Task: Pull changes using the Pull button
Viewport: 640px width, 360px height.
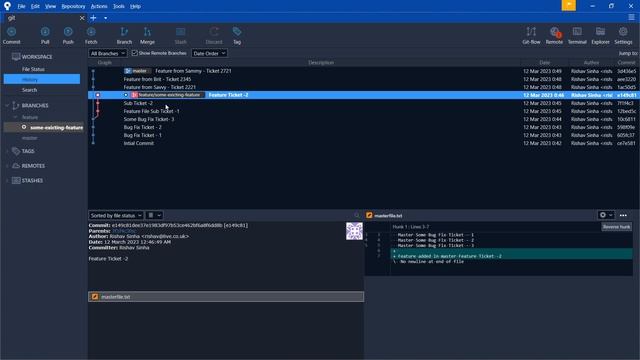Action: [45, 36]
